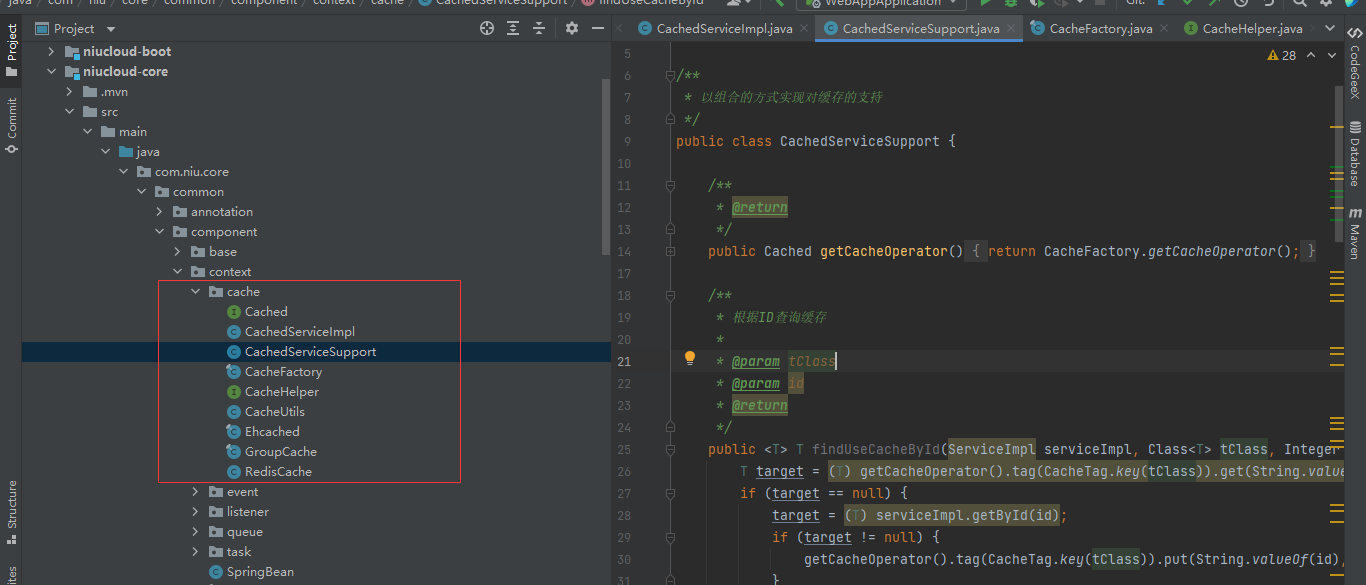Click the Project tree vertical scrollbar
This screenshot has height=585, width=1366.
tap(605, 165)
